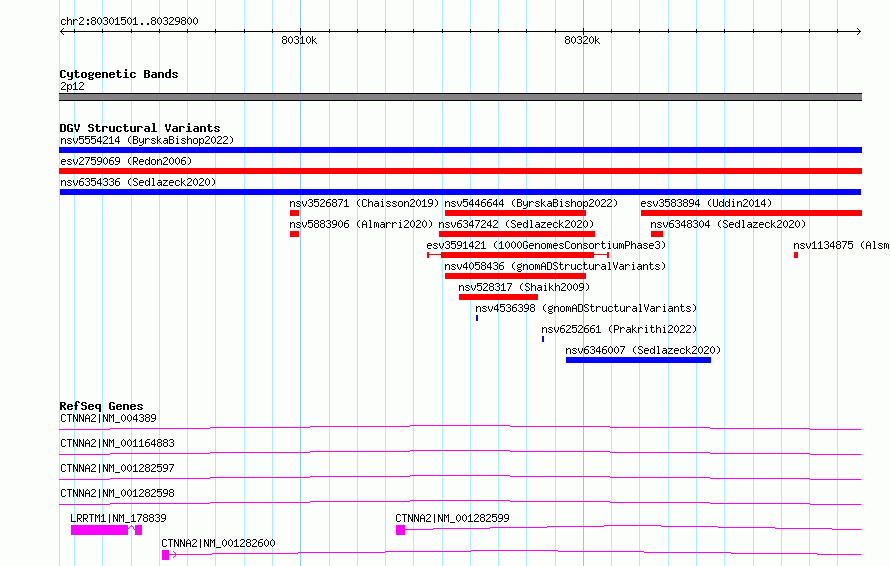Click the tiny blue mark under nsv6252661
Viewport: 890px width, 566px height.
[x=543, y=339]
